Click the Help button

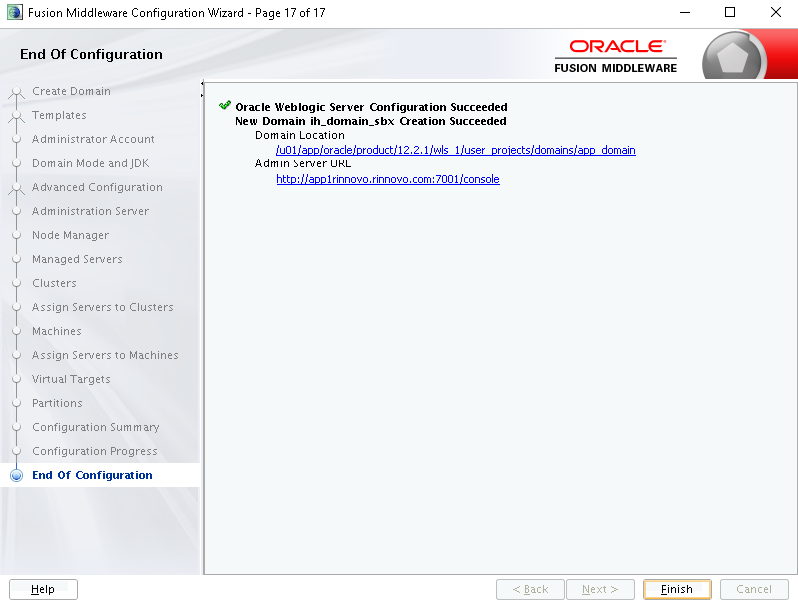(43, 589)
